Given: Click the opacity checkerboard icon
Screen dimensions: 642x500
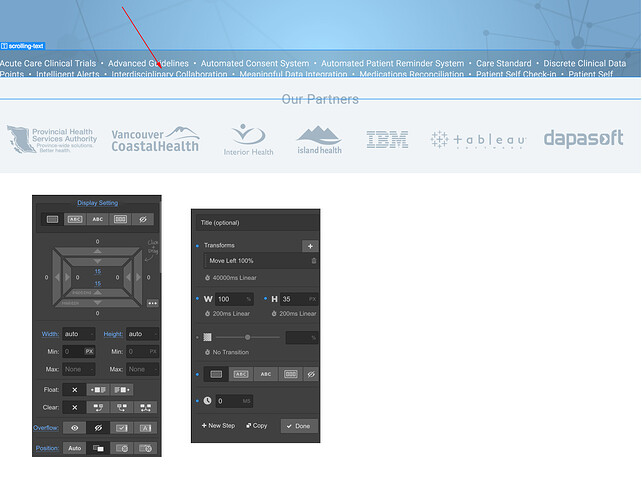Looking at the screenshot, I should tap(208, 337).
